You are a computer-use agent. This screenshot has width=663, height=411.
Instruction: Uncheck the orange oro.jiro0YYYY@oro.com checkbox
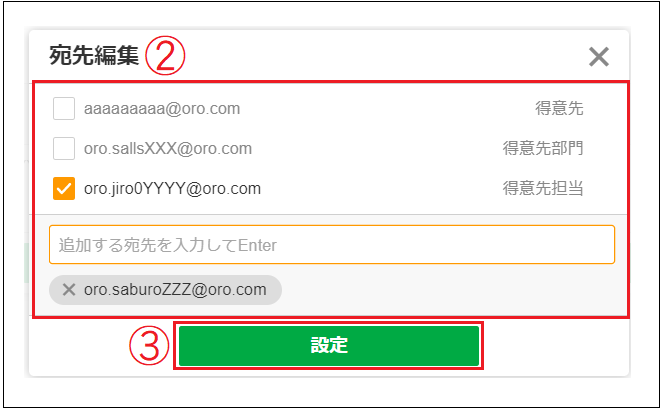point(64,188)
